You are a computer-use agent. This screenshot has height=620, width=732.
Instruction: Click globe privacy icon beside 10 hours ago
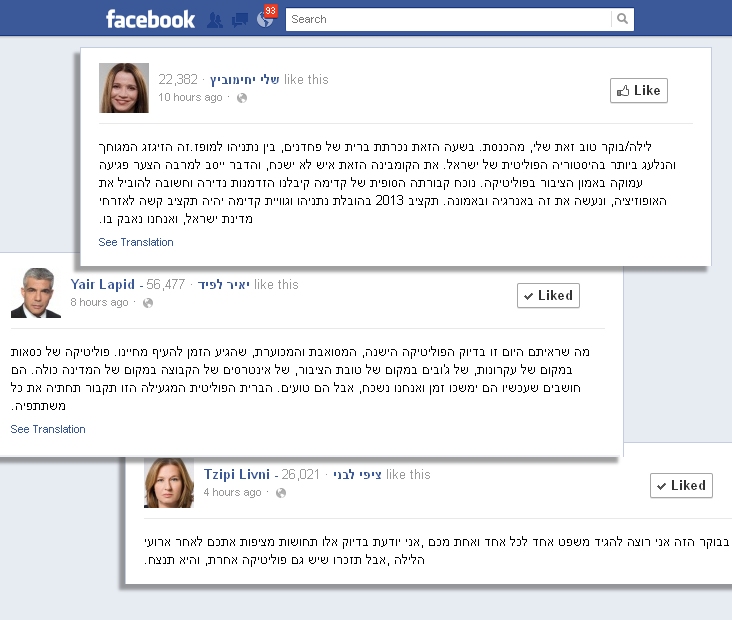pos(242,98)
